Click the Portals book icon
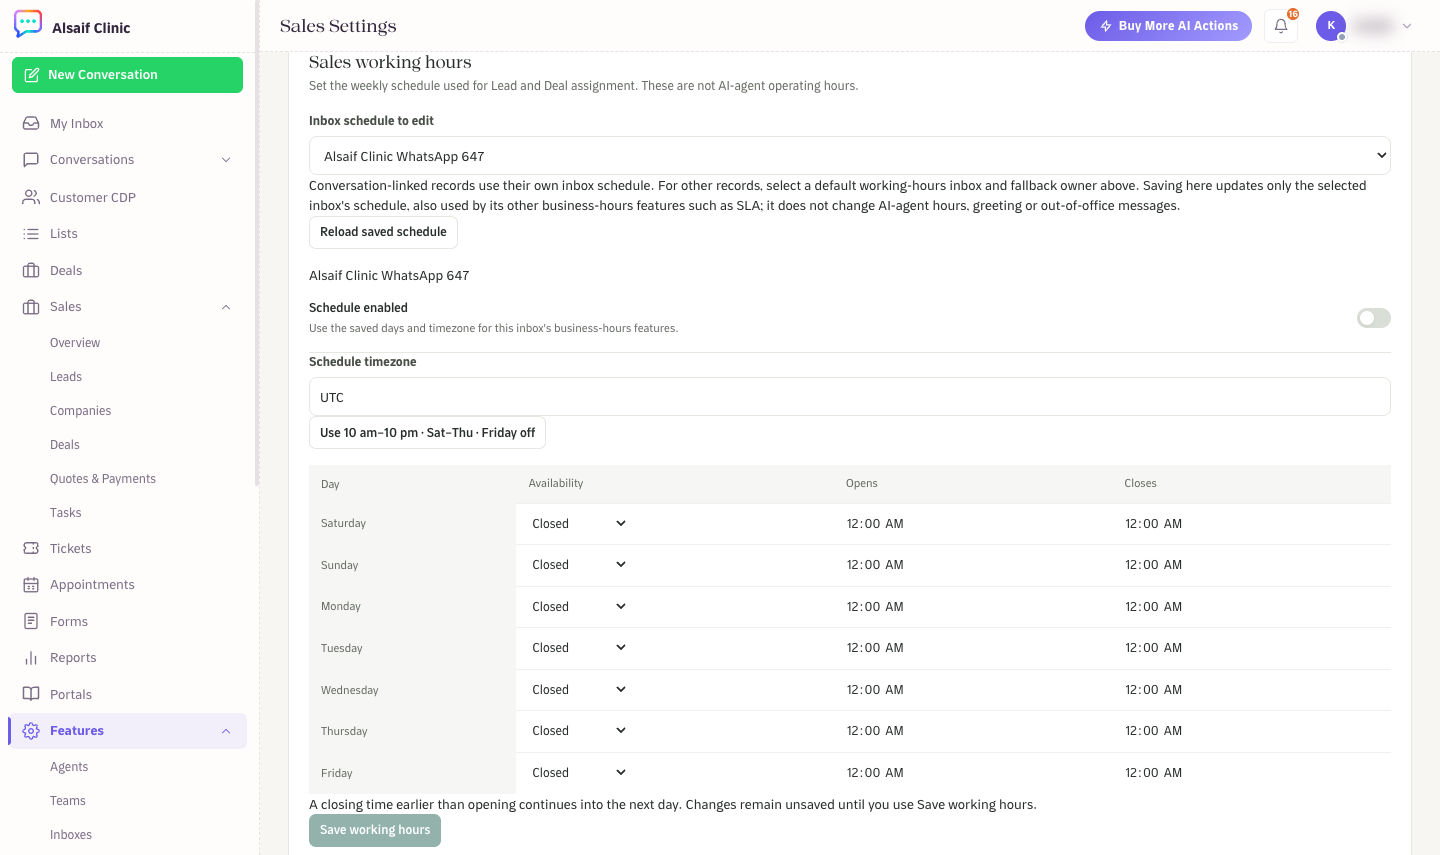This screenshot has height=855, width=1440. click(31, 694)
